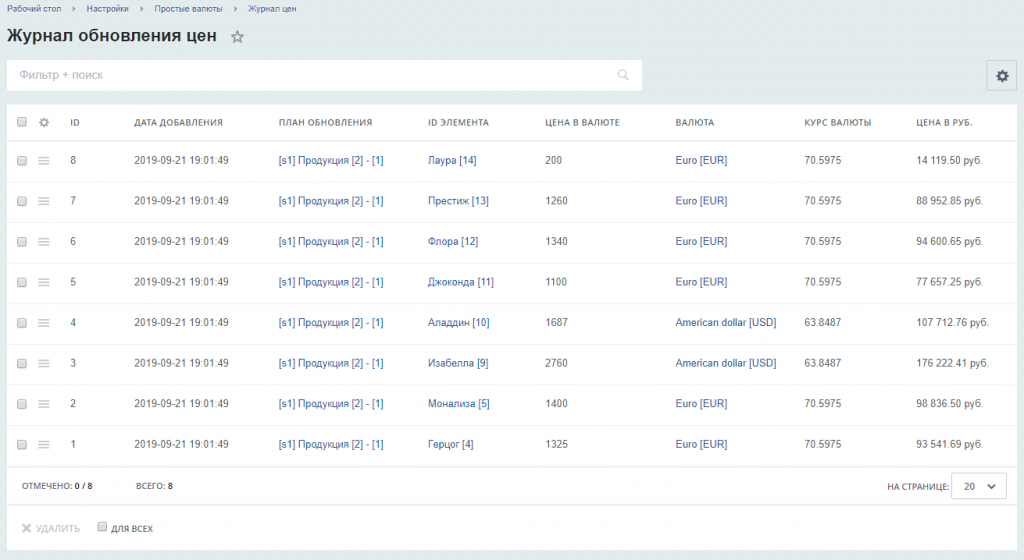Viewport: 1024px width, 560px height.
Task: Open row actions menu for row ID 6
Action: point(44,241)
